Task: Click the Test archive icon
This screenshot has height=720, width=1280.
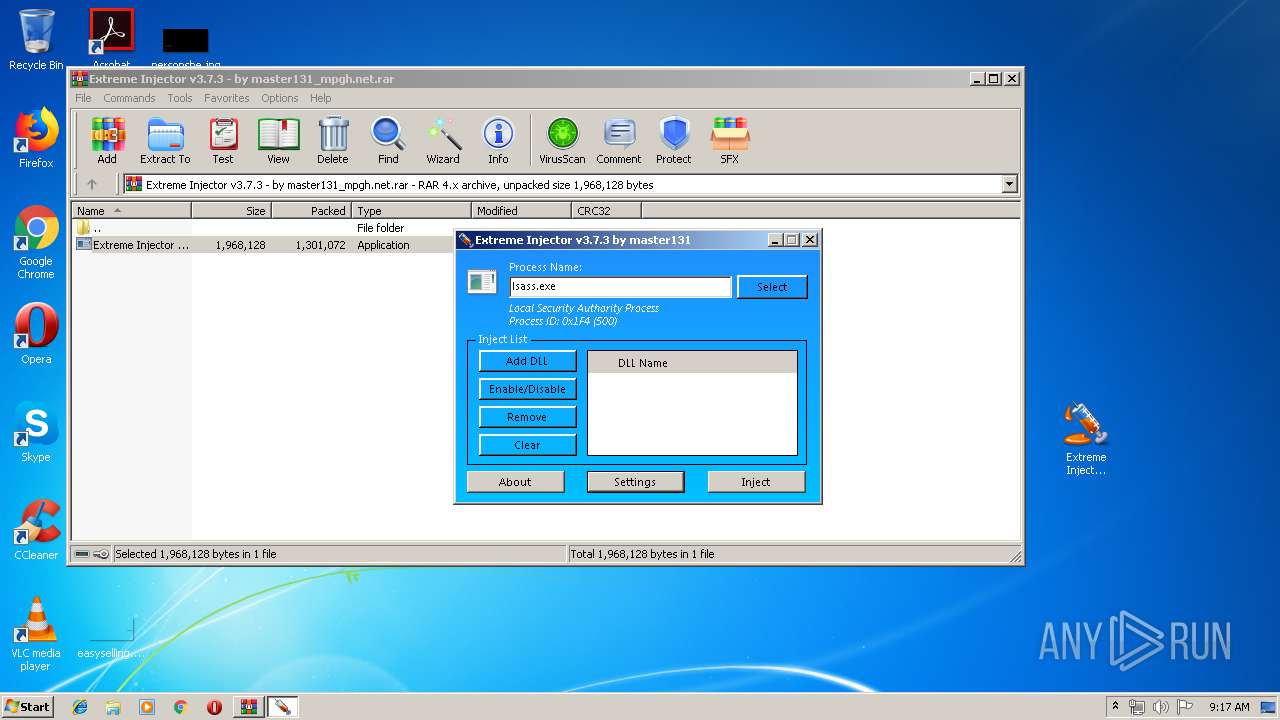Action: click(x=223, y=140)
